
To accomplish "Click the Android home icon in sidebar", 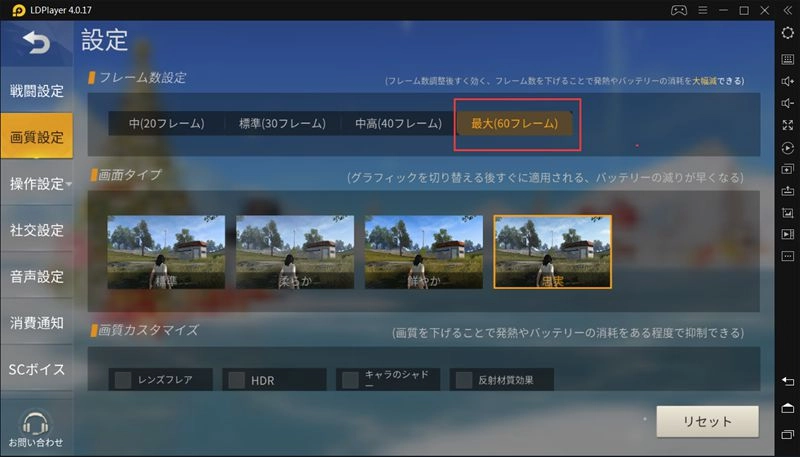I will click(x=788, y=408).
